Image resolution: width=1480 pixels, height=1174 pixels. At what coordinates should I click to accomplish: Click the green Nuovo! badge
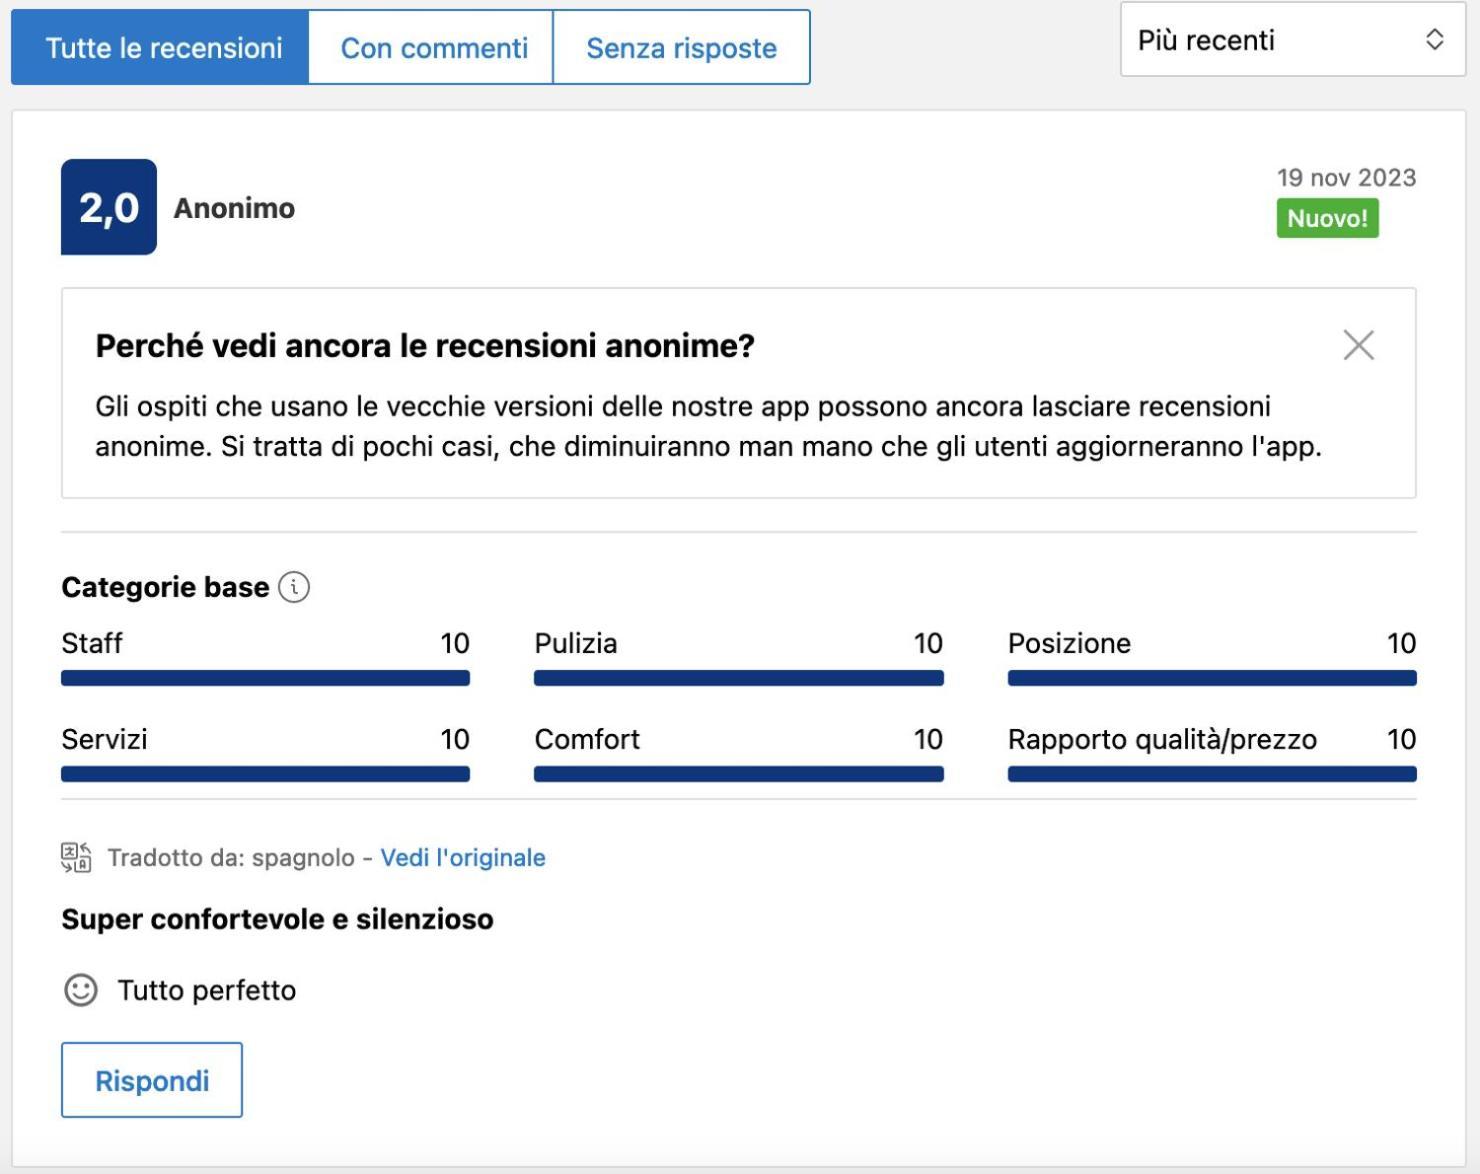(1327, 218)
